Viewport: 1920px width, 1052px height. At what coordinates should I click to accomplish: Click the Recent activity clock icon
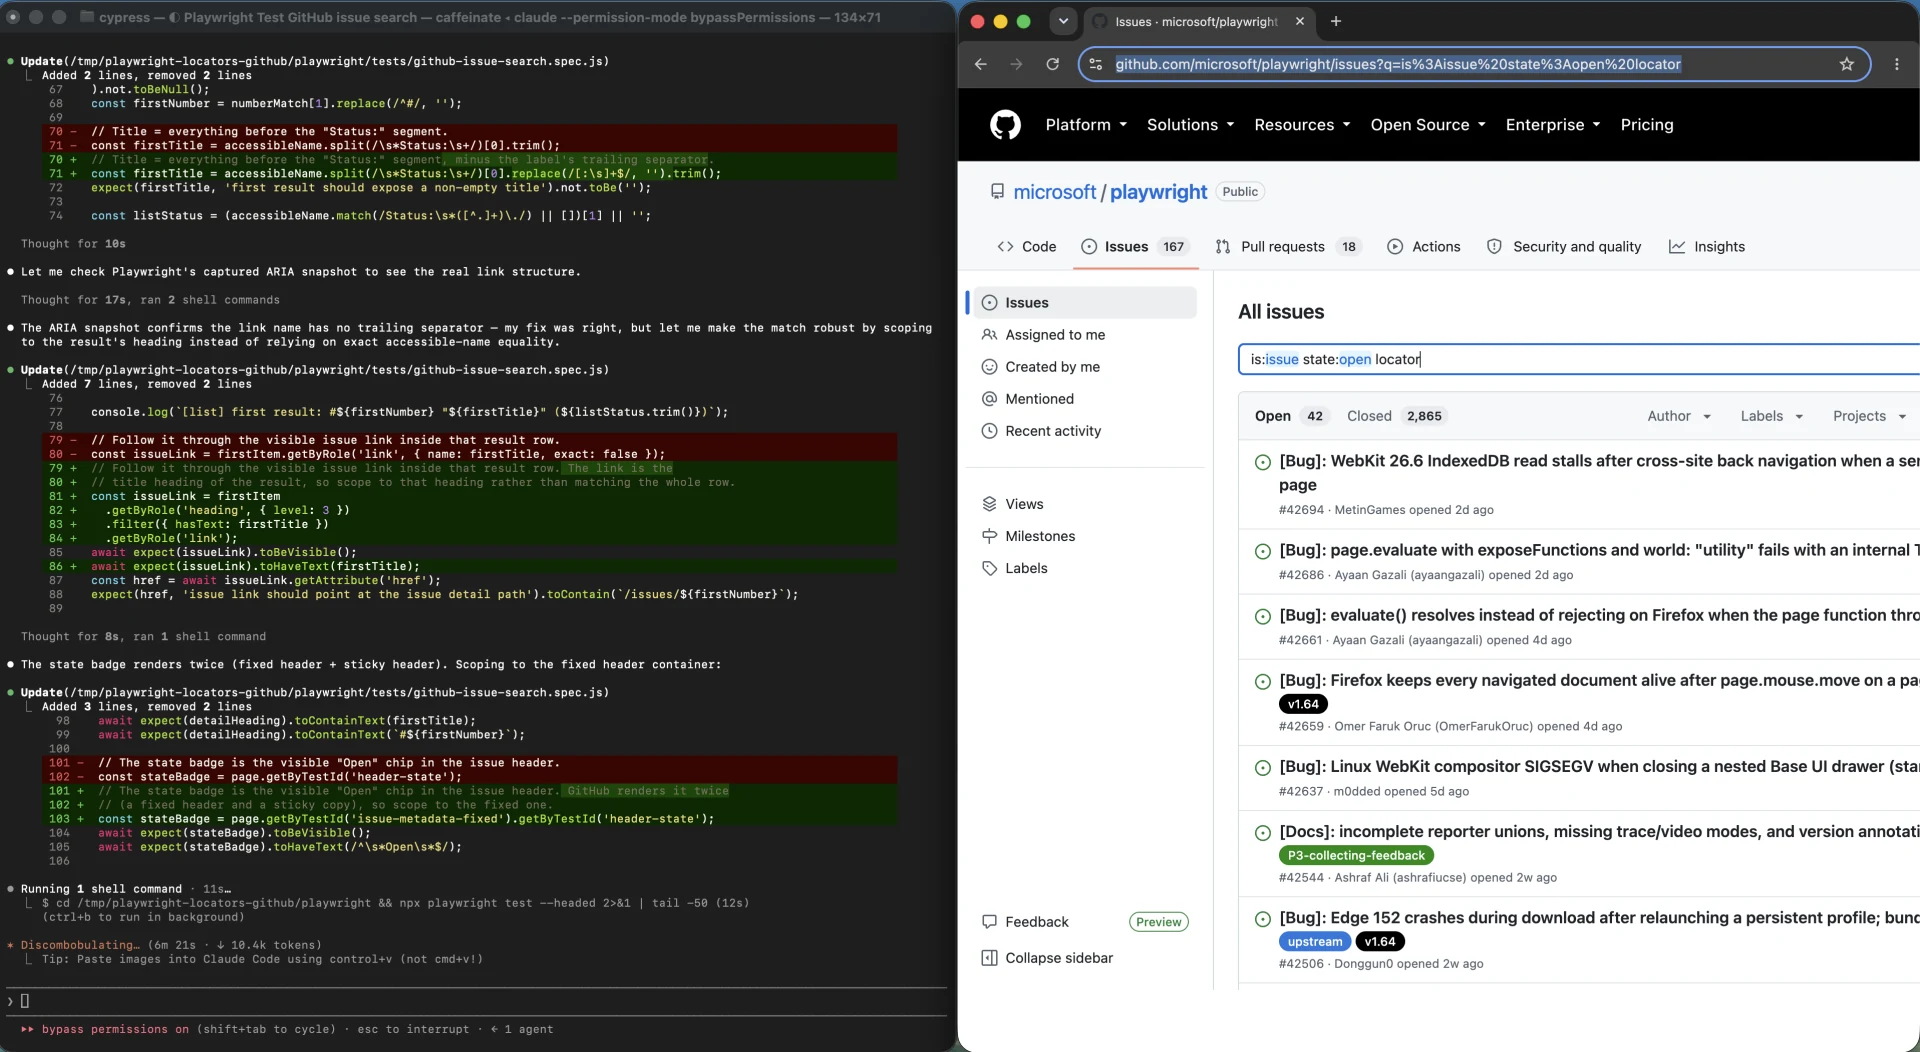point(989,431)
